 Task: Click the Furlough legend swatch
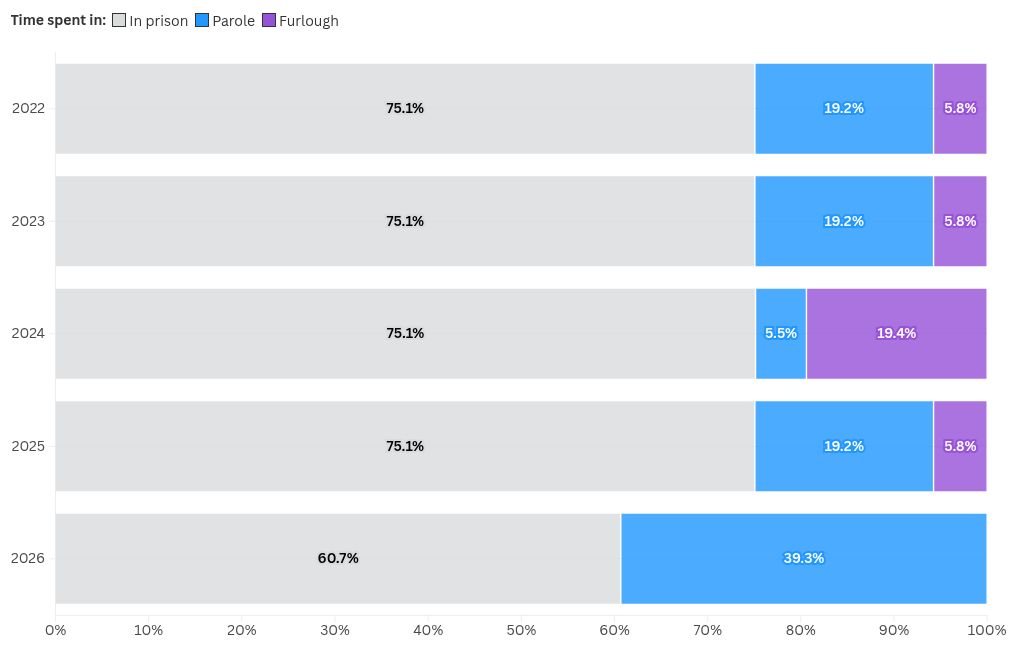click(x=269, y=20)
